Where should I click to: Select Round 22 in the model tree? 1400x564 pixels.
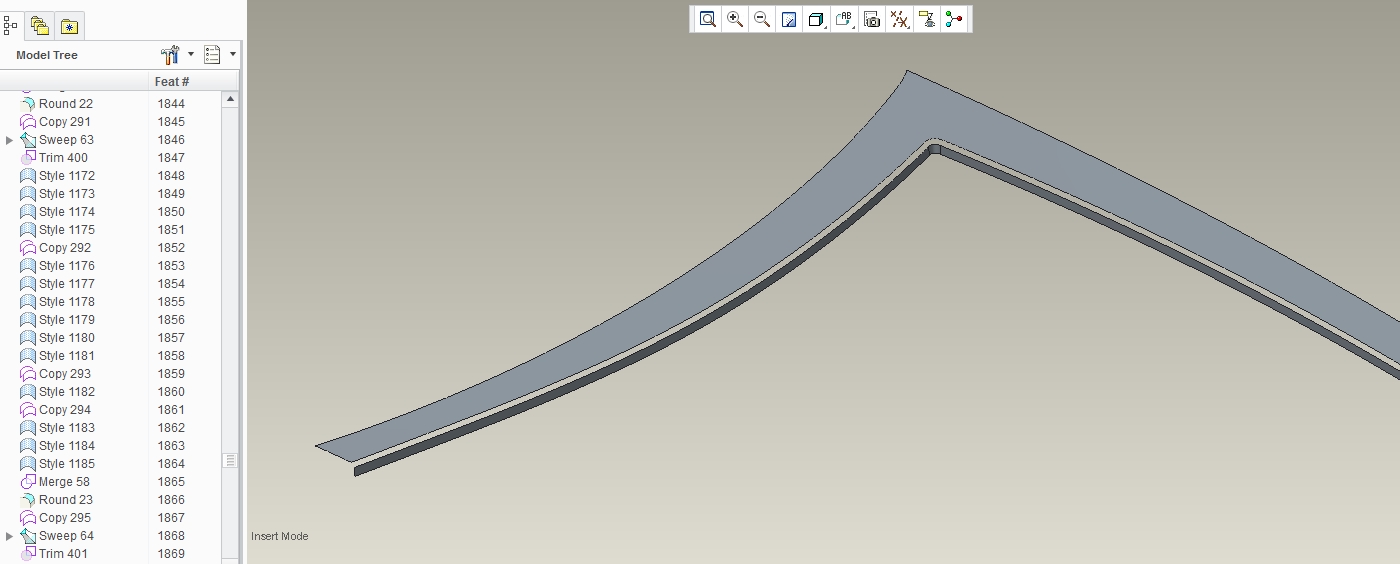(x=66, y=104)
